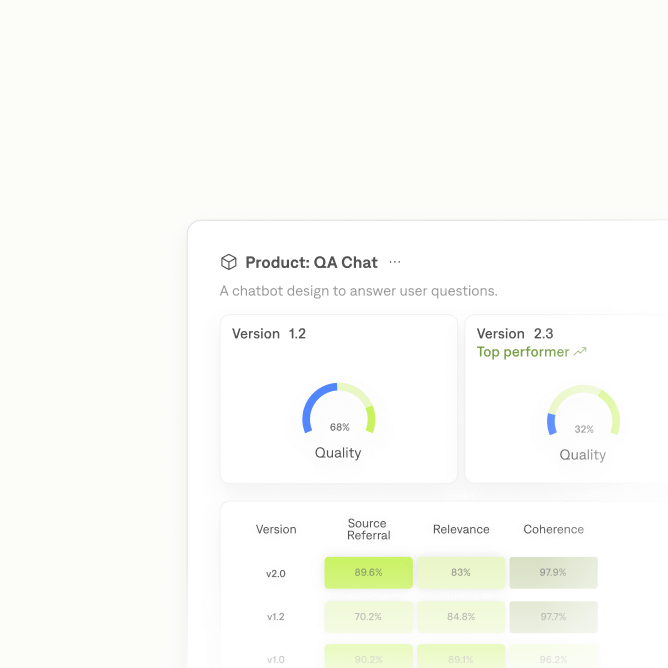Viewport: 668px width, 668px height.
Task: Click the Top performer trend arrow icon
Action: click(x=580, y=351)
